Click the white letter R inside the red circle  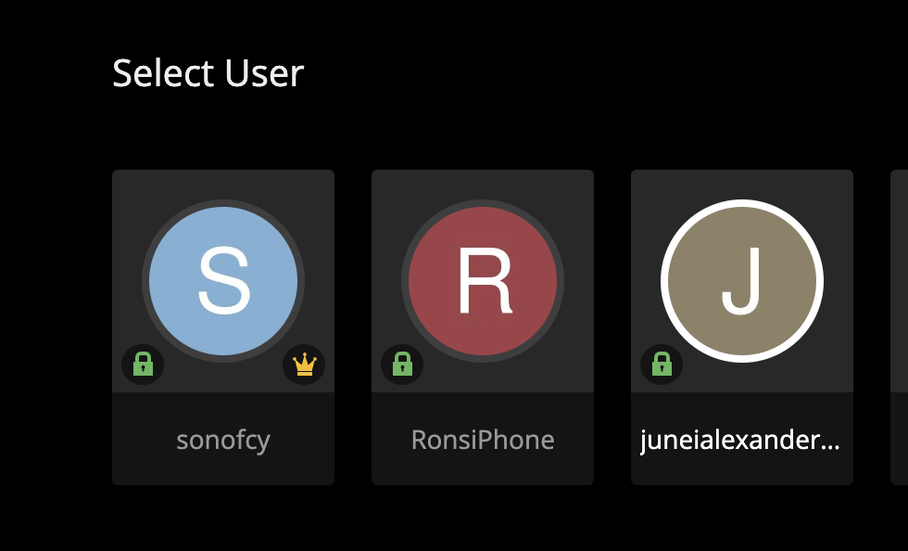[484, 281]
